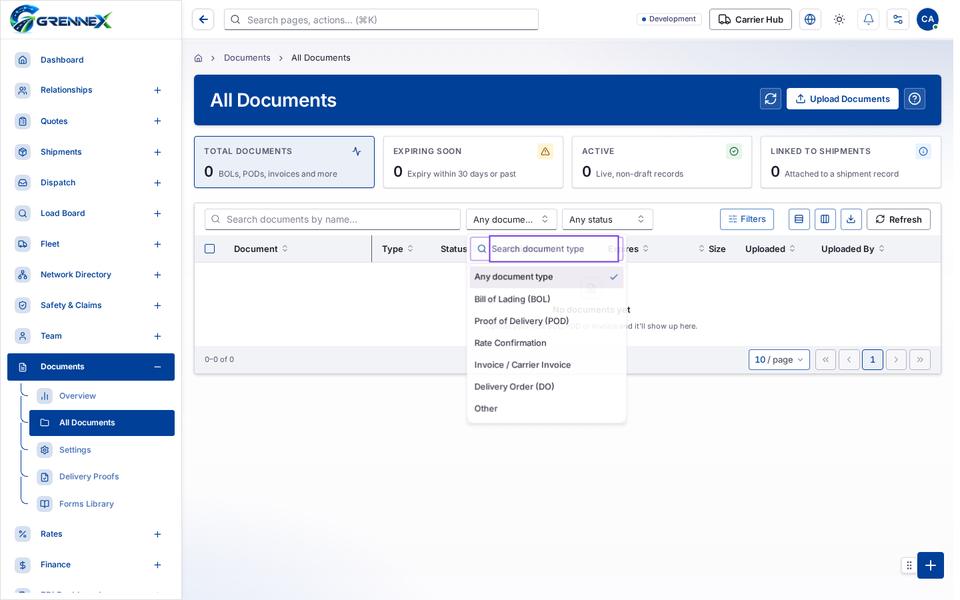The width and height of the screenshot is (960, 600).
Task: Open the help question mark icon
Action: [915, 99]
